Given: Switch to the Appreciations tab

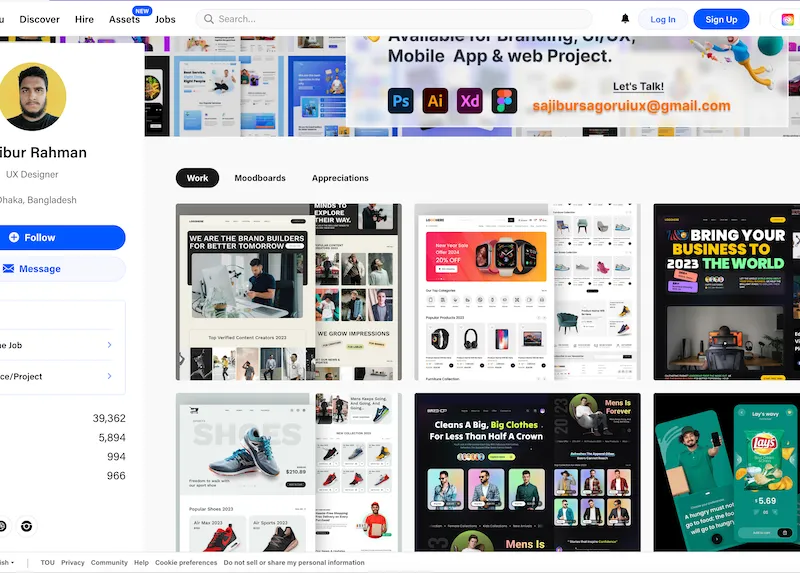Looking at the screenshot, I should click(340, 178).
